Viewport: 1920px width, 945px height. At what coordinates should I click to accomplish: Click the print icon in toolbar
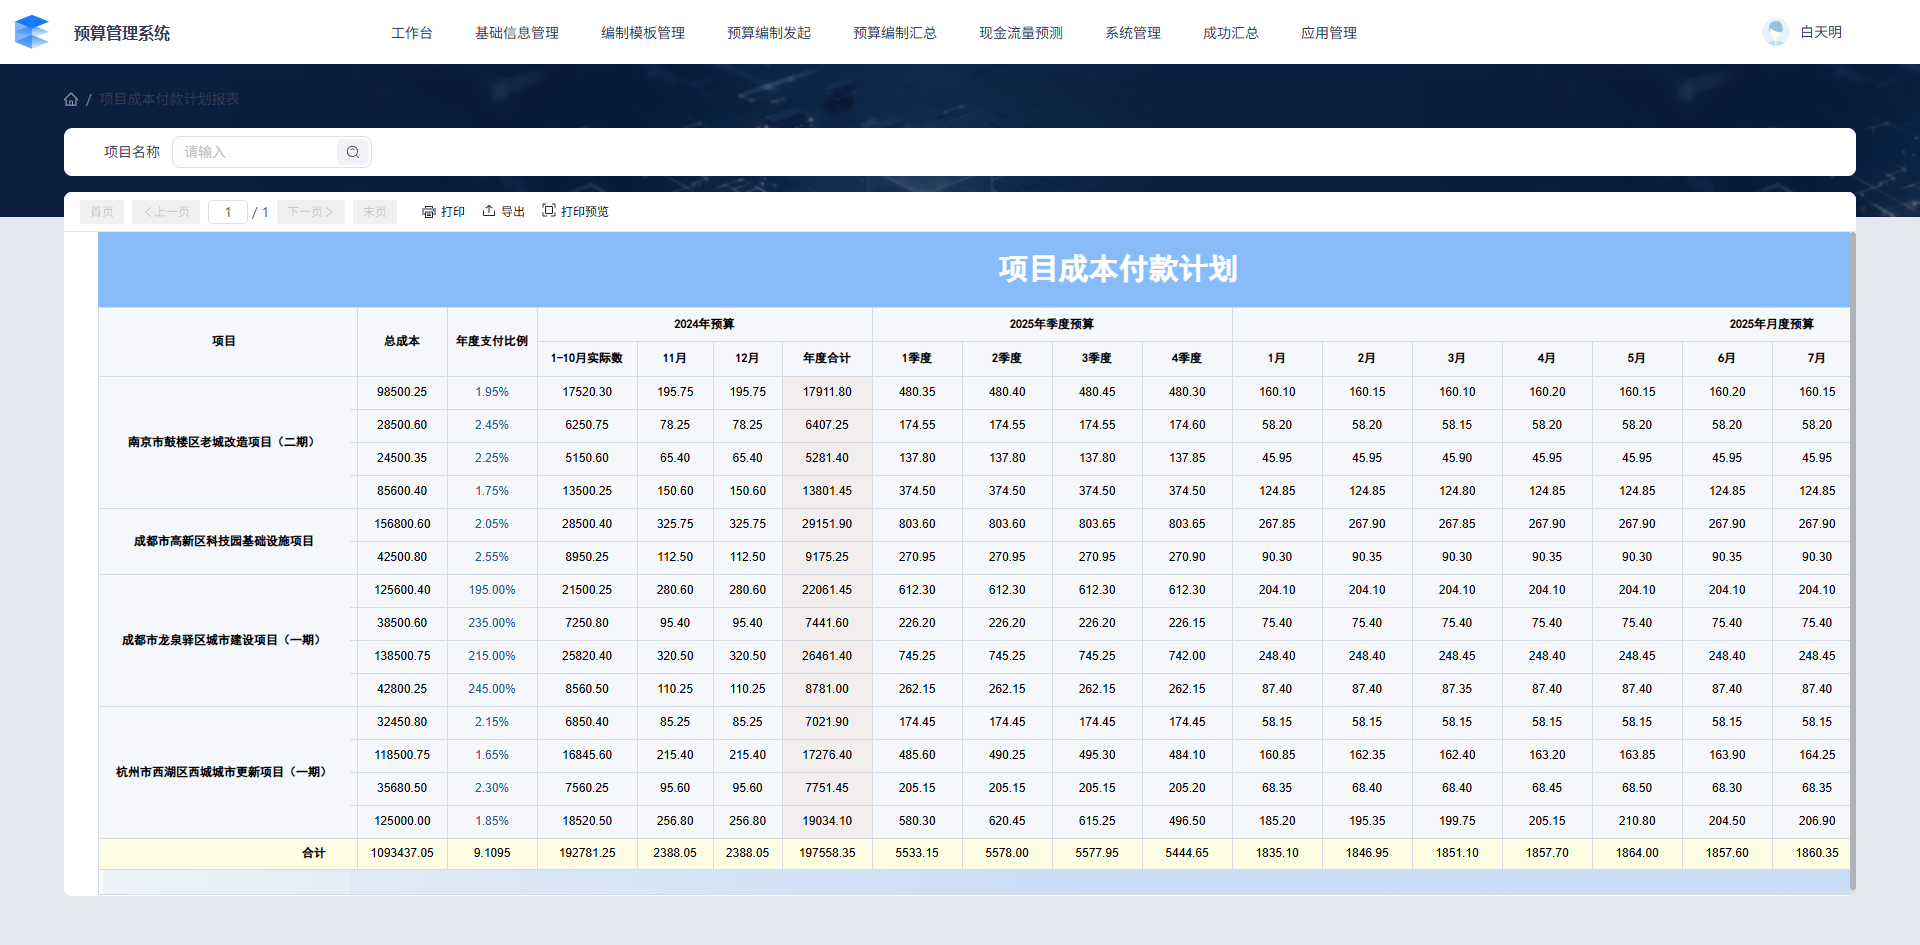[429, 212]
